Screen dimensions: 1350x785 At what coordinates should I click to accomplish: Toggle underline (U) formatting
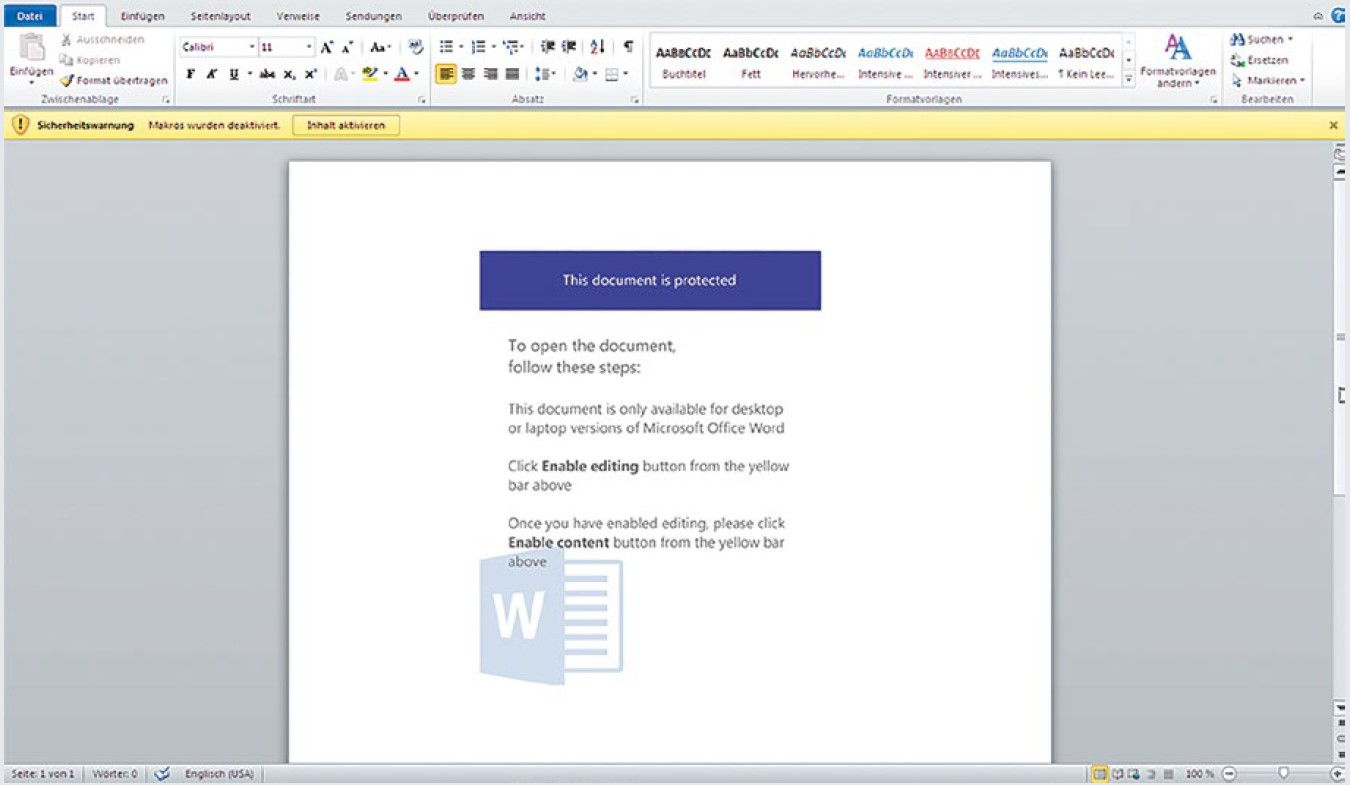click(x=234, y=74)
